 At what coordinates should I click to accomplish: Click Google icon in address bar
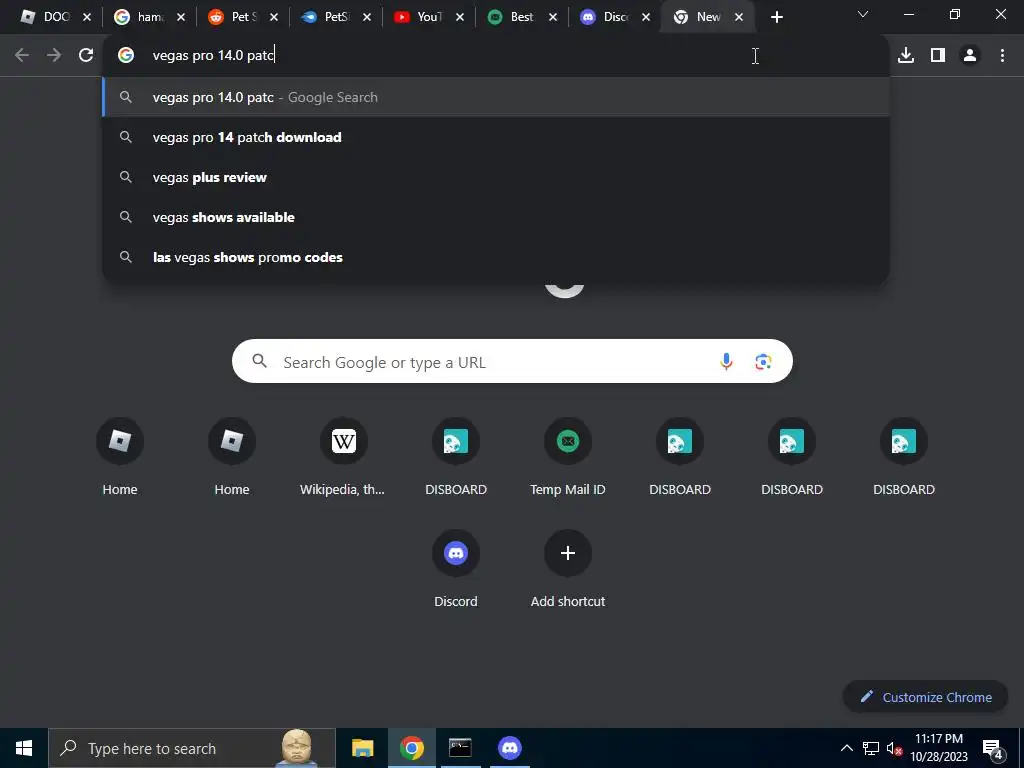pyautogui.click(x=126, y=56)
